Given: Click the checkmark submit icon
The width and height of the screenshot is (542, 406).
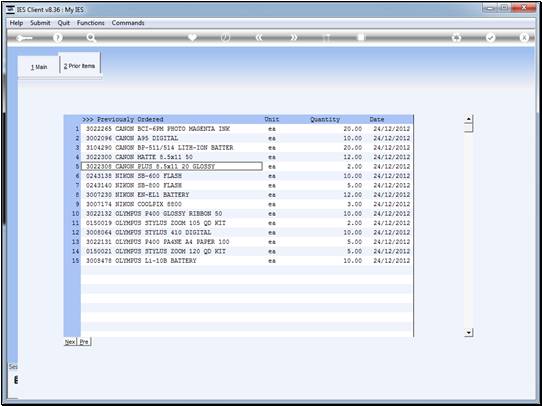Looking at the screenshot, I should pos(490,38).
